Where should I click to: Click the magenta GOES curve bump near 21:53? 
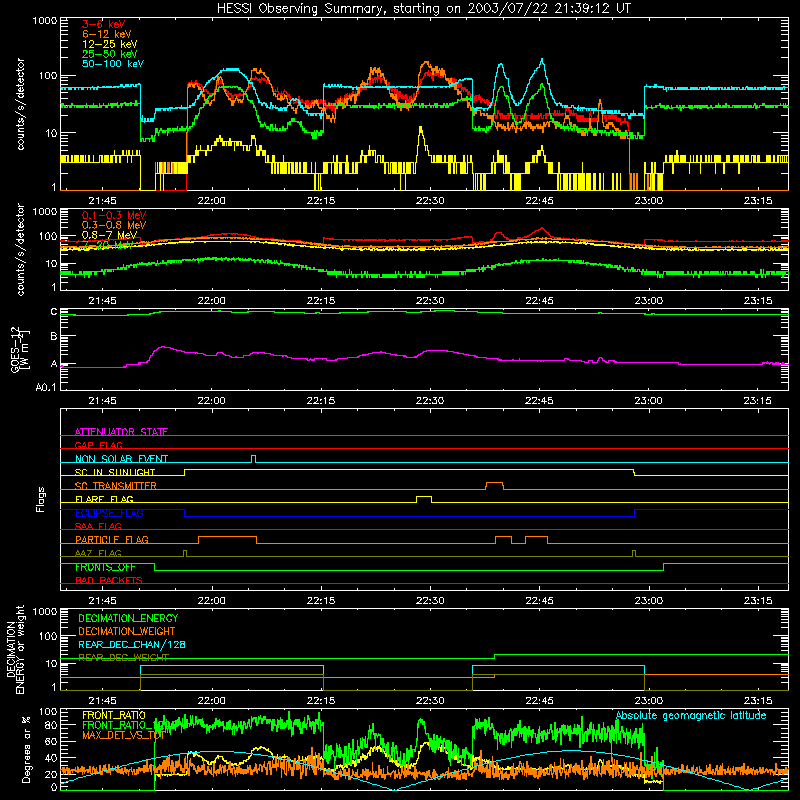pos(162,347)
